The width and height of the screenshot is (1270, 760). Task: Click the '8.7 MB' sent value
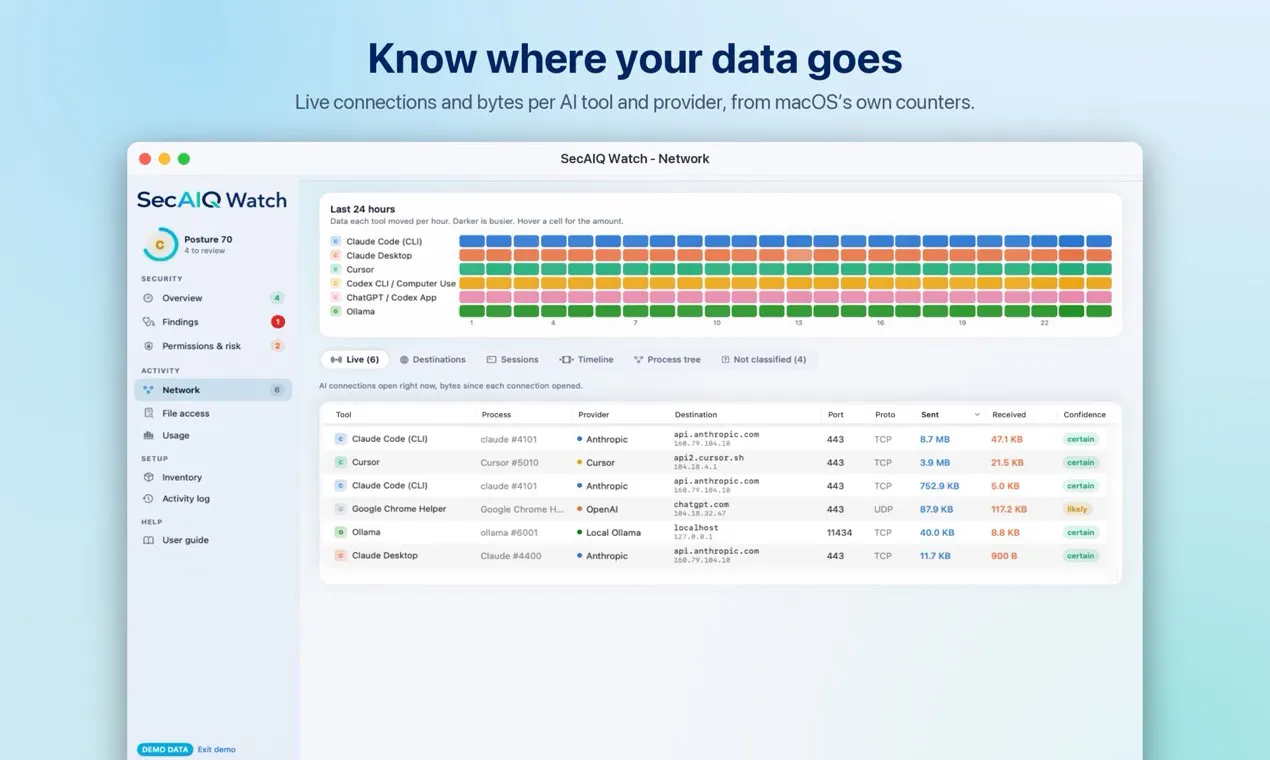(935, 439)
